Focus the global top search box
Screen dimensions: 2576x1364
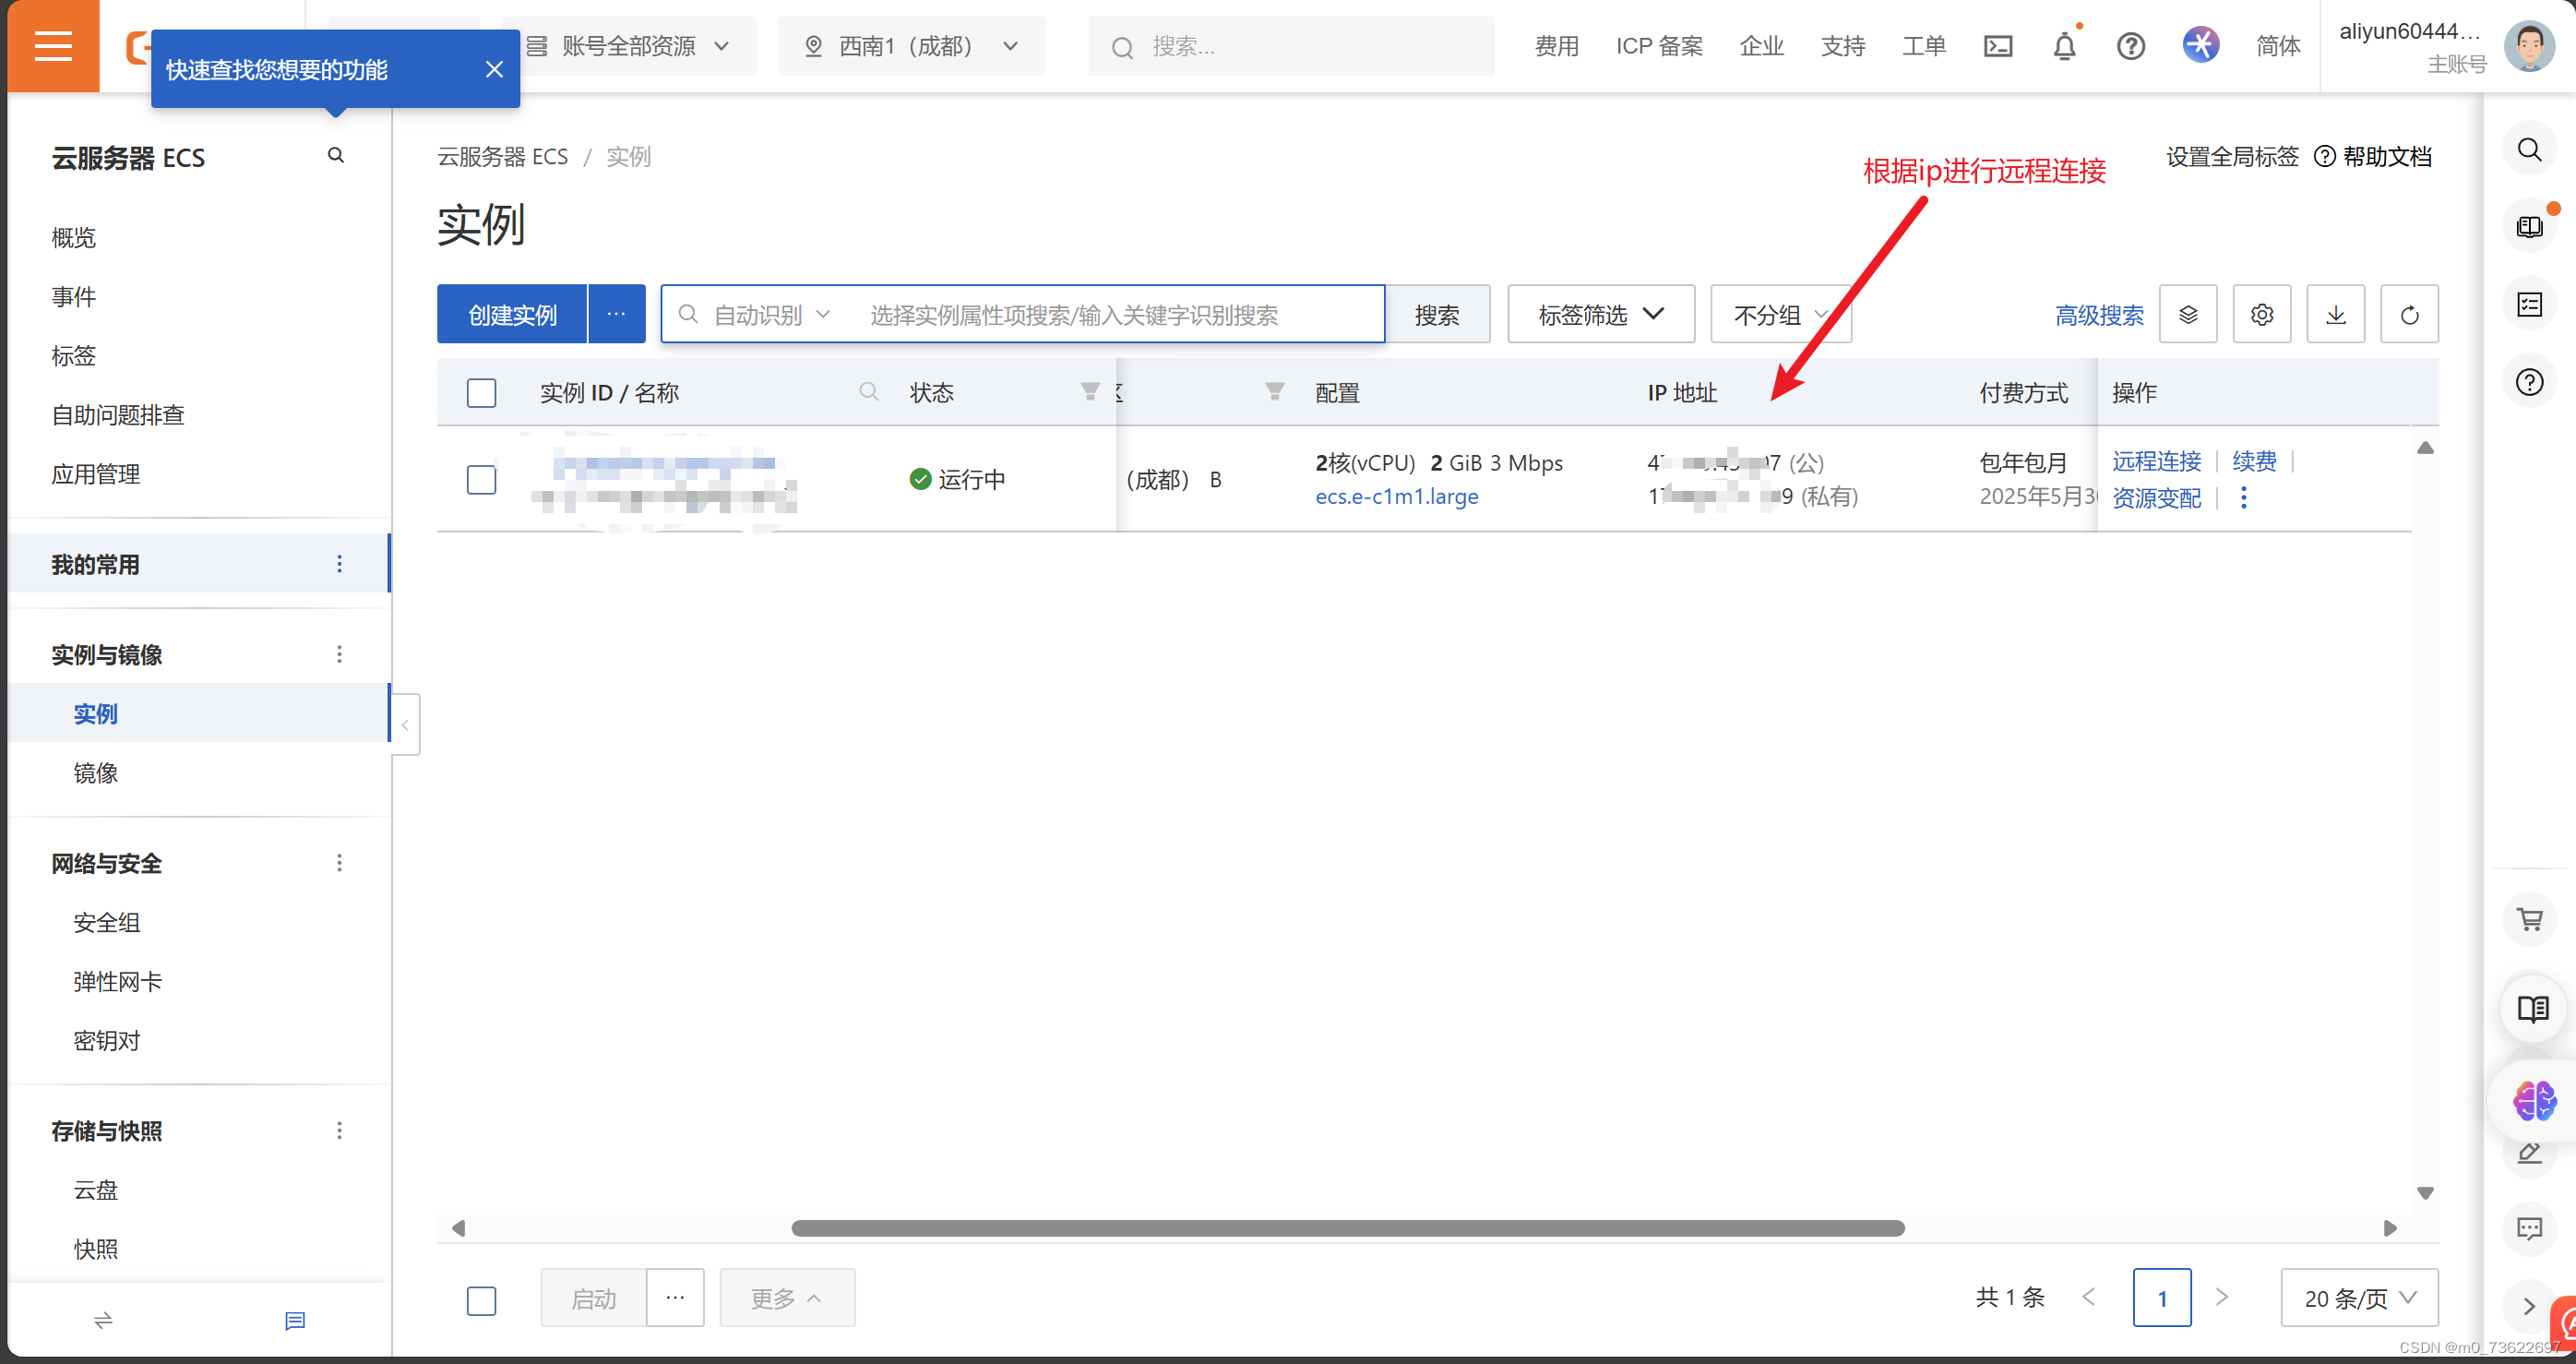tap(1291, 46)
